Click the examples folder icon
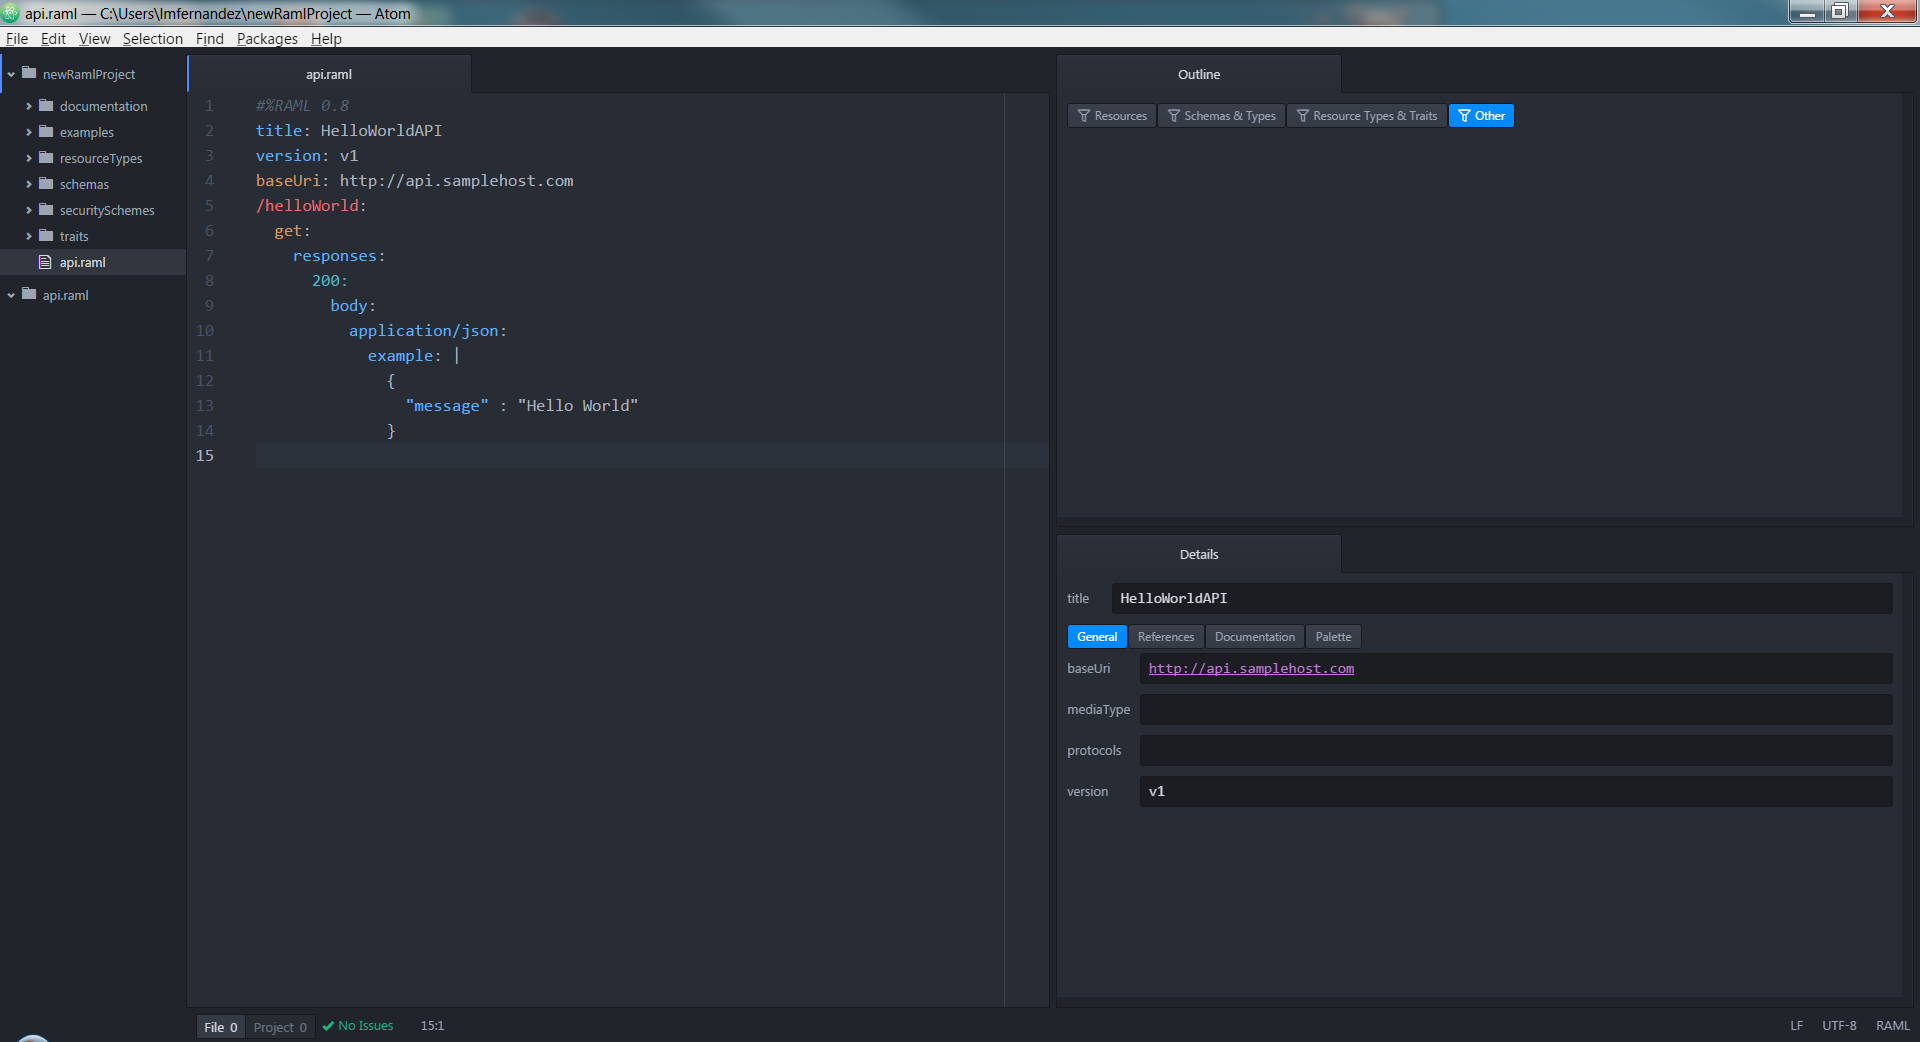This screenshot has height=1042, width=1920. [x=46, y=131]
